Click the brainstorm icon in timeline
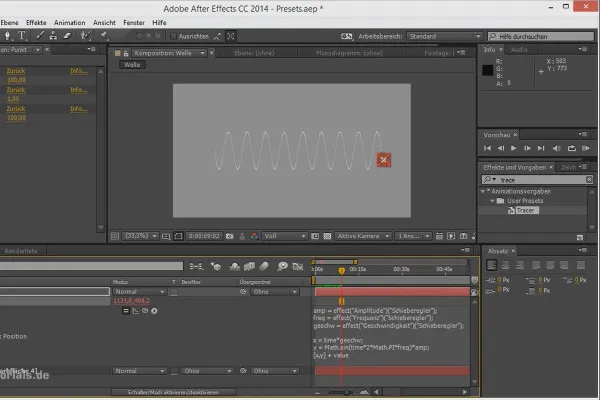 coord(282,266)
